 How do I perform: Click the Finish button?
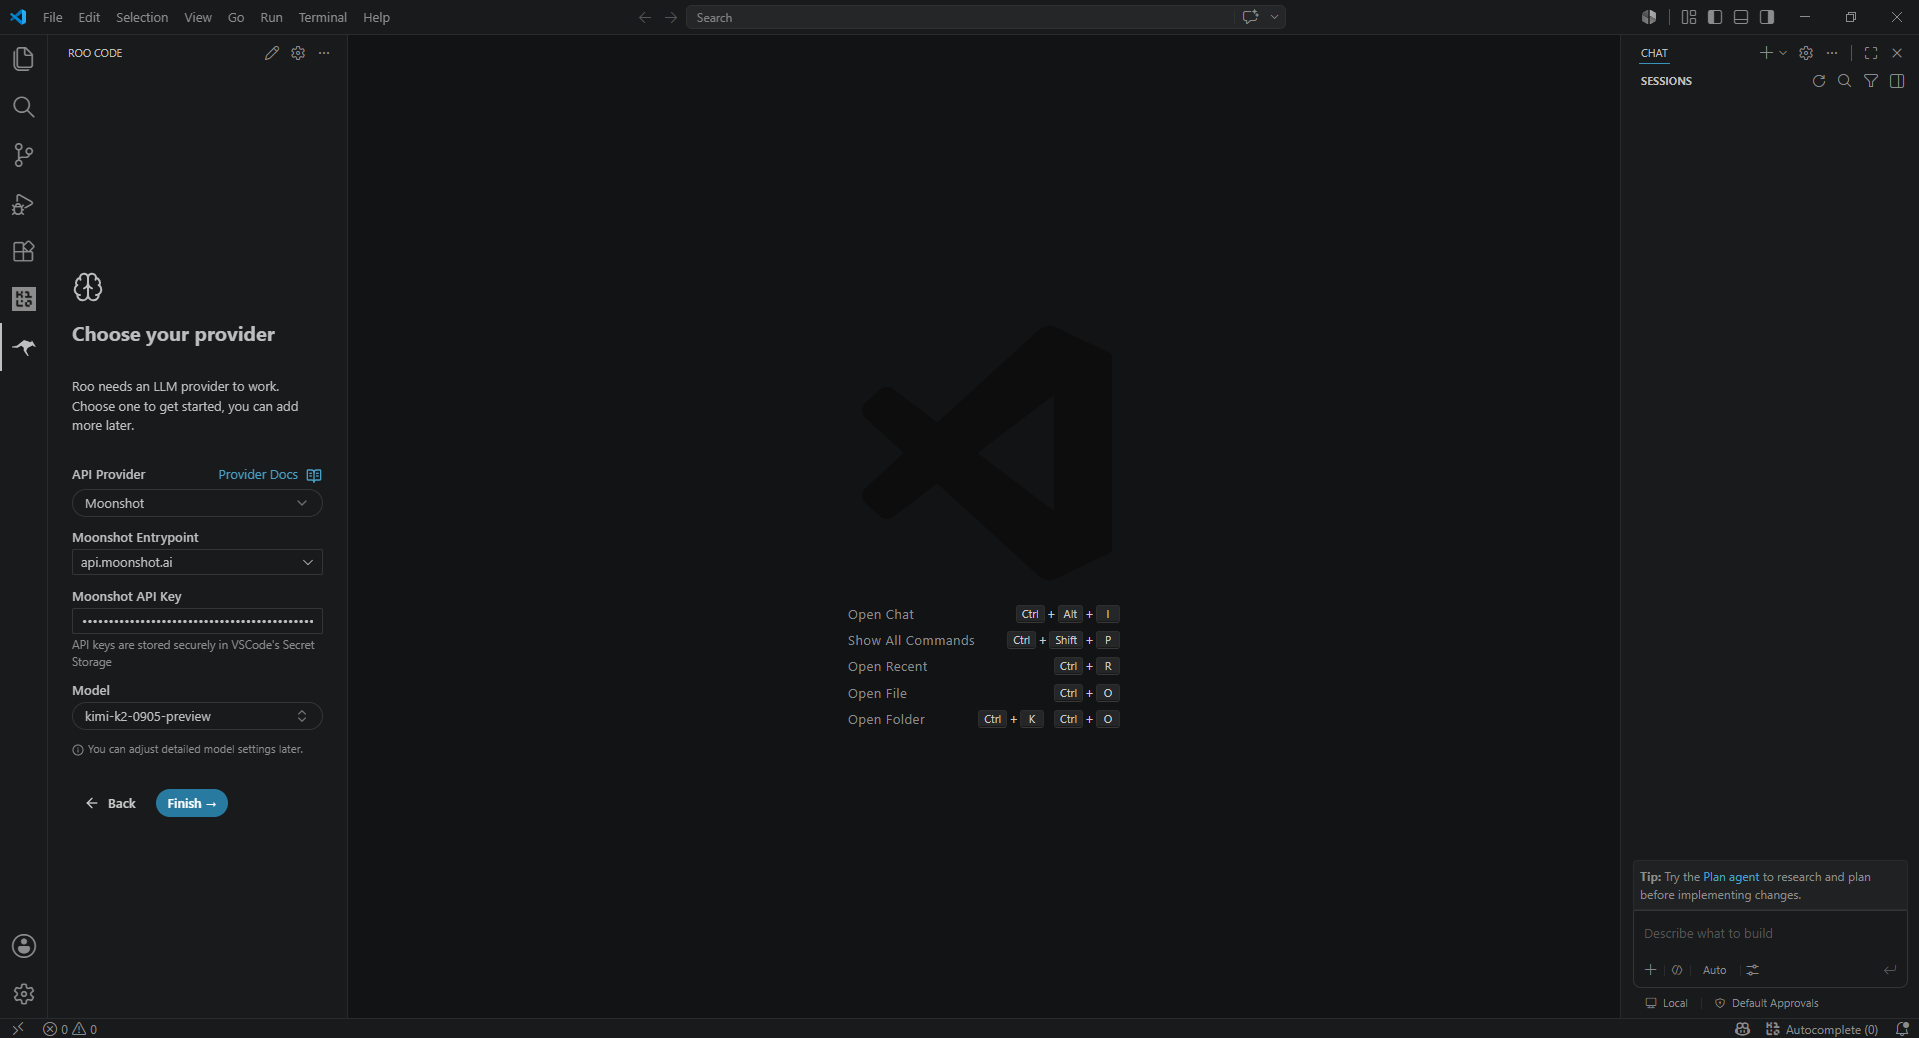pos(192,803)
